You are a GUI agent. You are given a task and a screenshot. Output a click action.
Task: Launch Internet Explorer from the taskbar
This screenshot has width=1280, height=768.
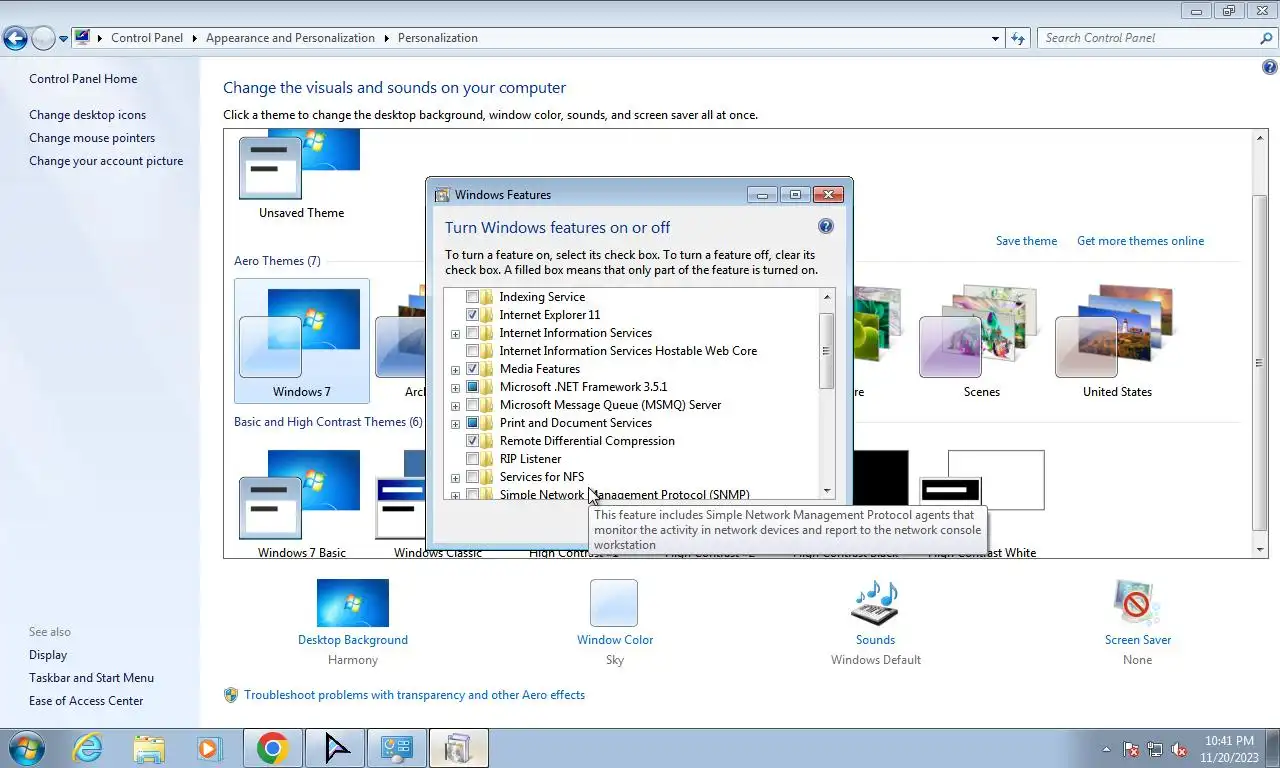point(88,748)
